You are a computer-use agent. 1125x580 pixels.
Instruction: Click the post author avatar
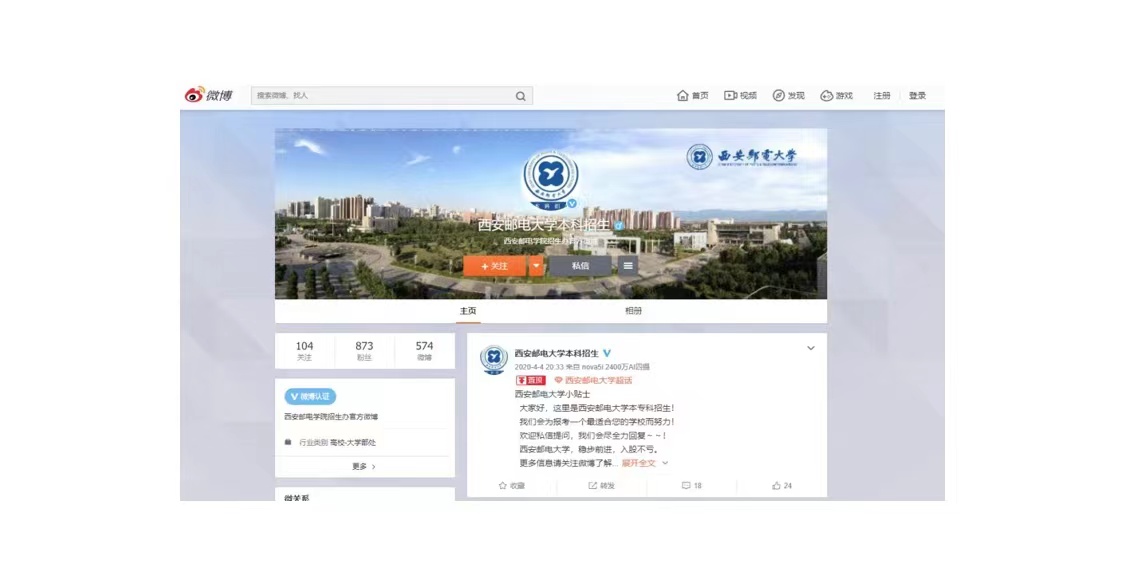coord(494,360)
